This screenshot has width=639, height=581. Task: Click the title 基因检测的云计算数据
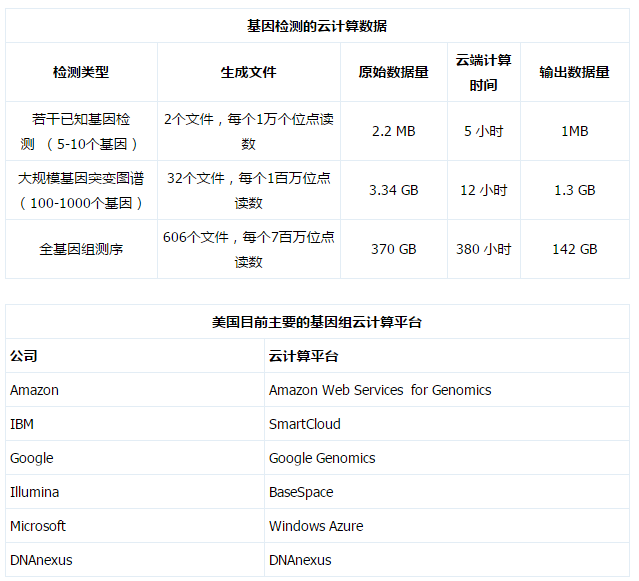[317, 26]
